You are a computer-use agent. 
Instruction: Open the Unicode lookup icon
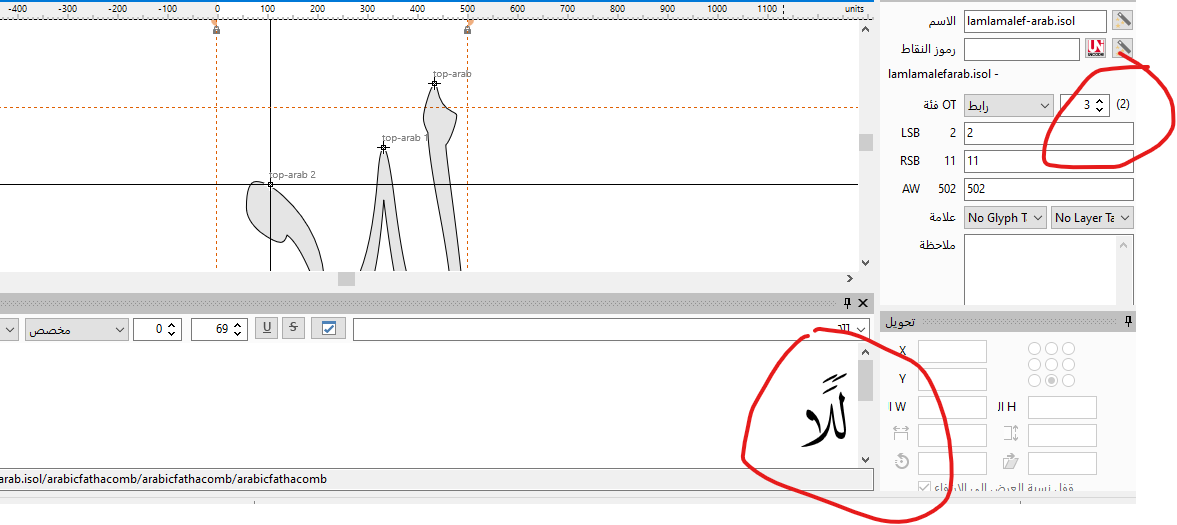(1095, 49)
